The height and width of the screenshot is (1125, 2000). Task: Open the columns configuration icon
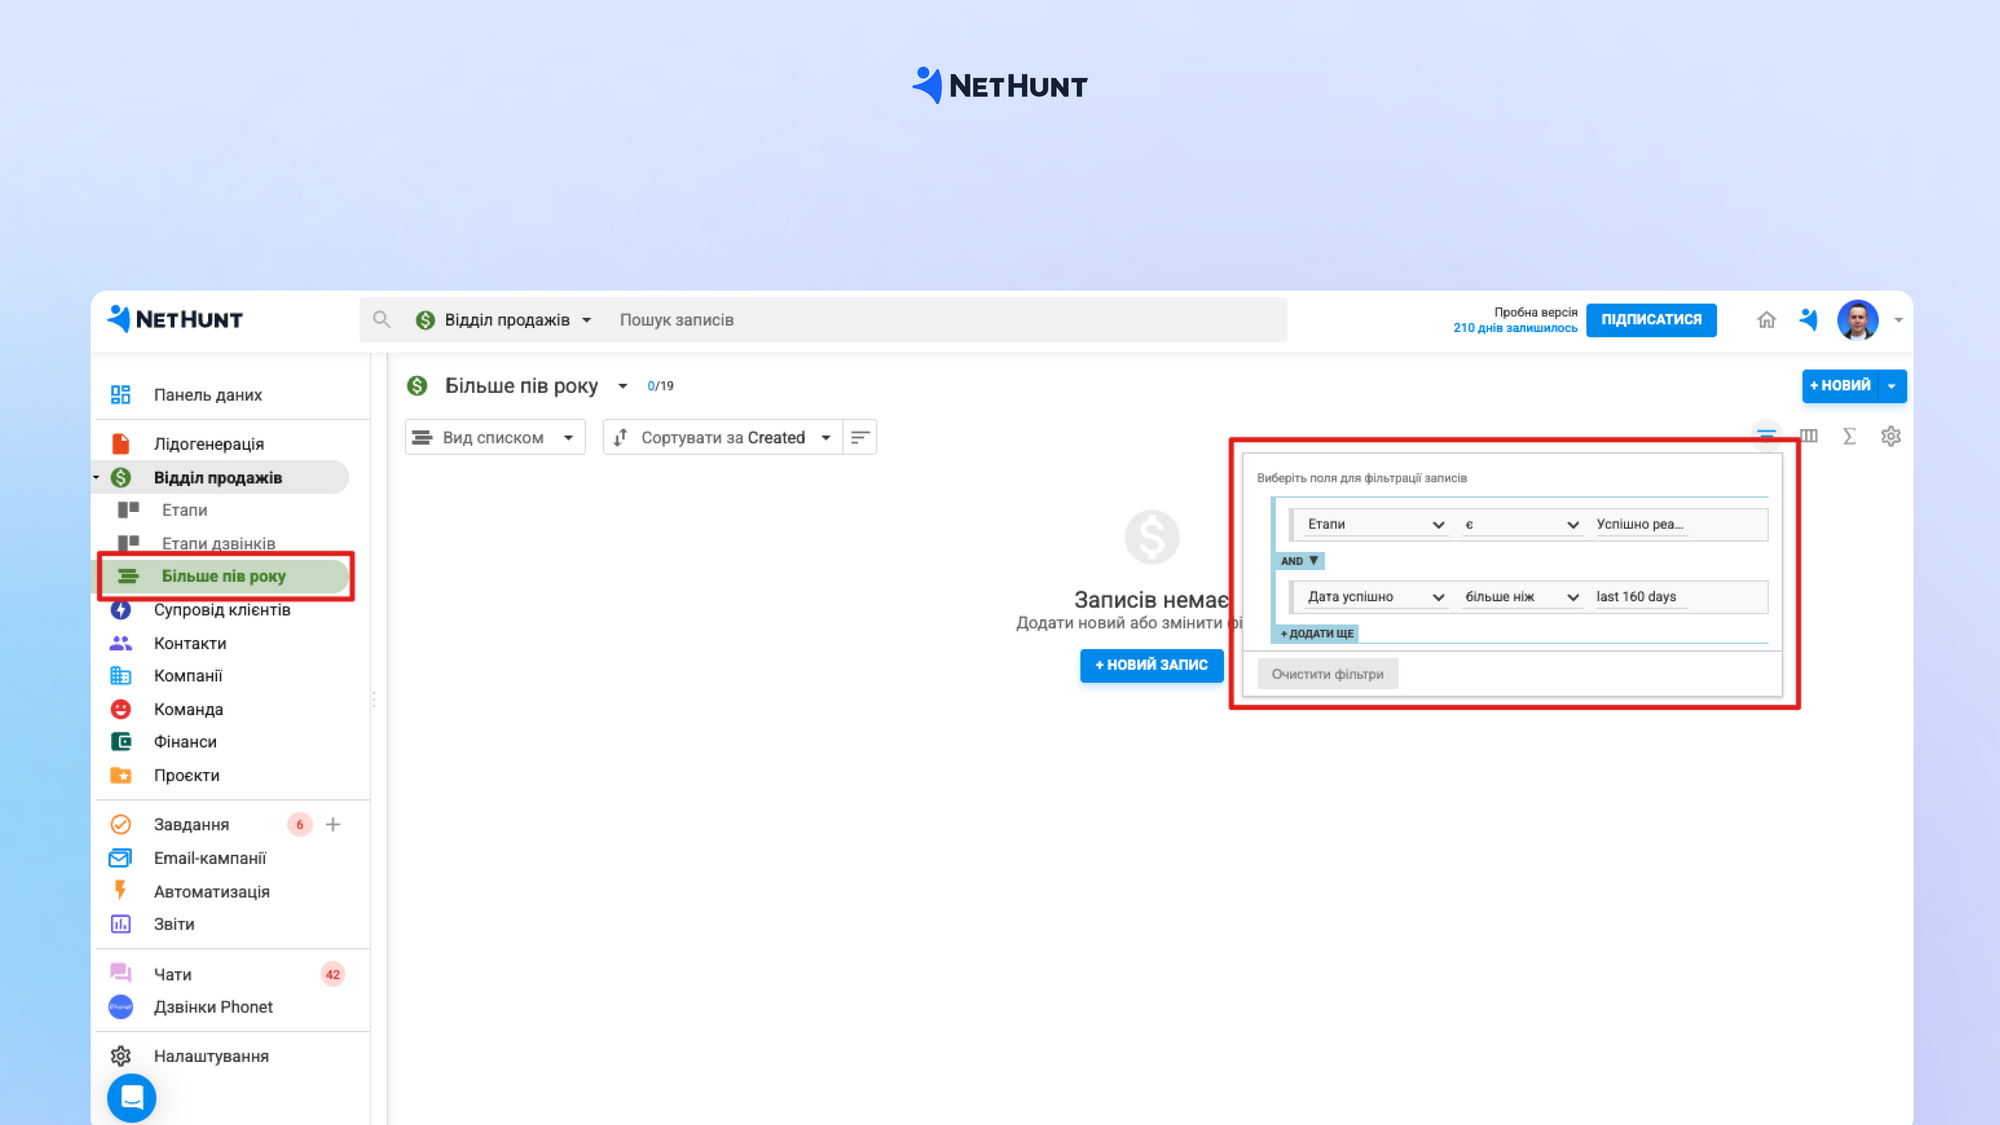(x=1808, y=436)
